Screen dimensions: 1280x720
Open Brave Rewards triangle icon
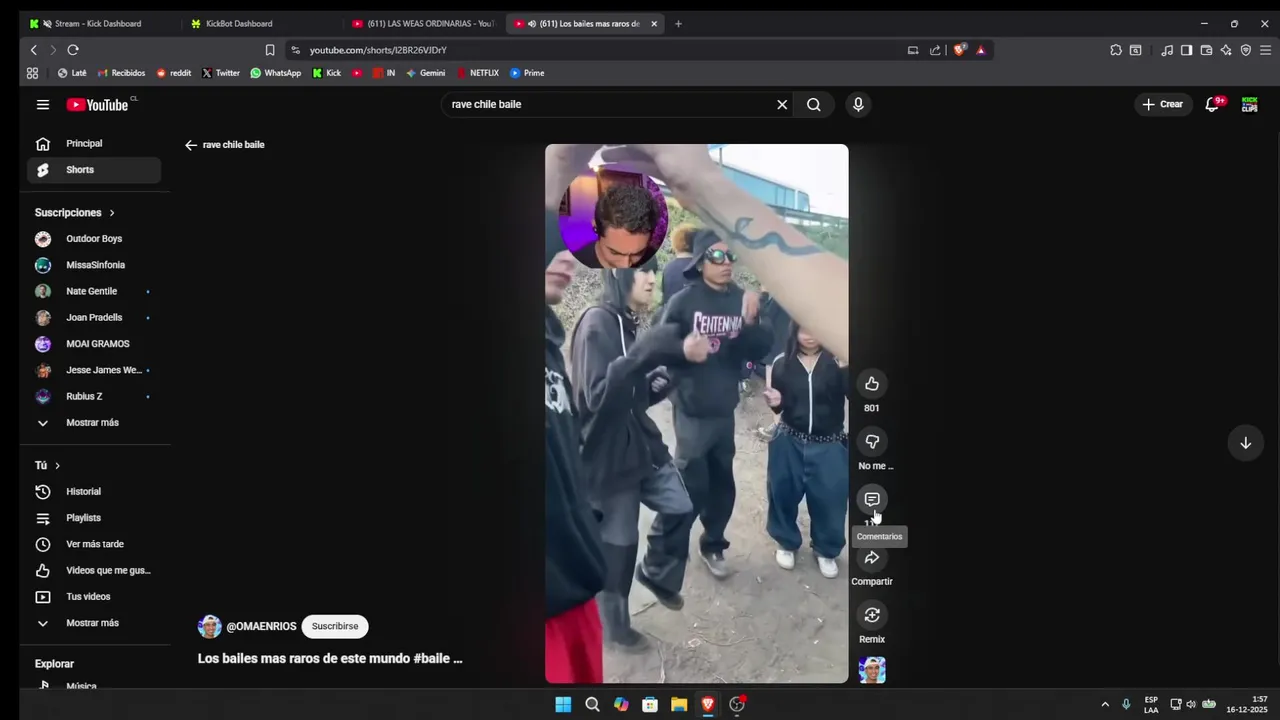(x=981, y=50)
